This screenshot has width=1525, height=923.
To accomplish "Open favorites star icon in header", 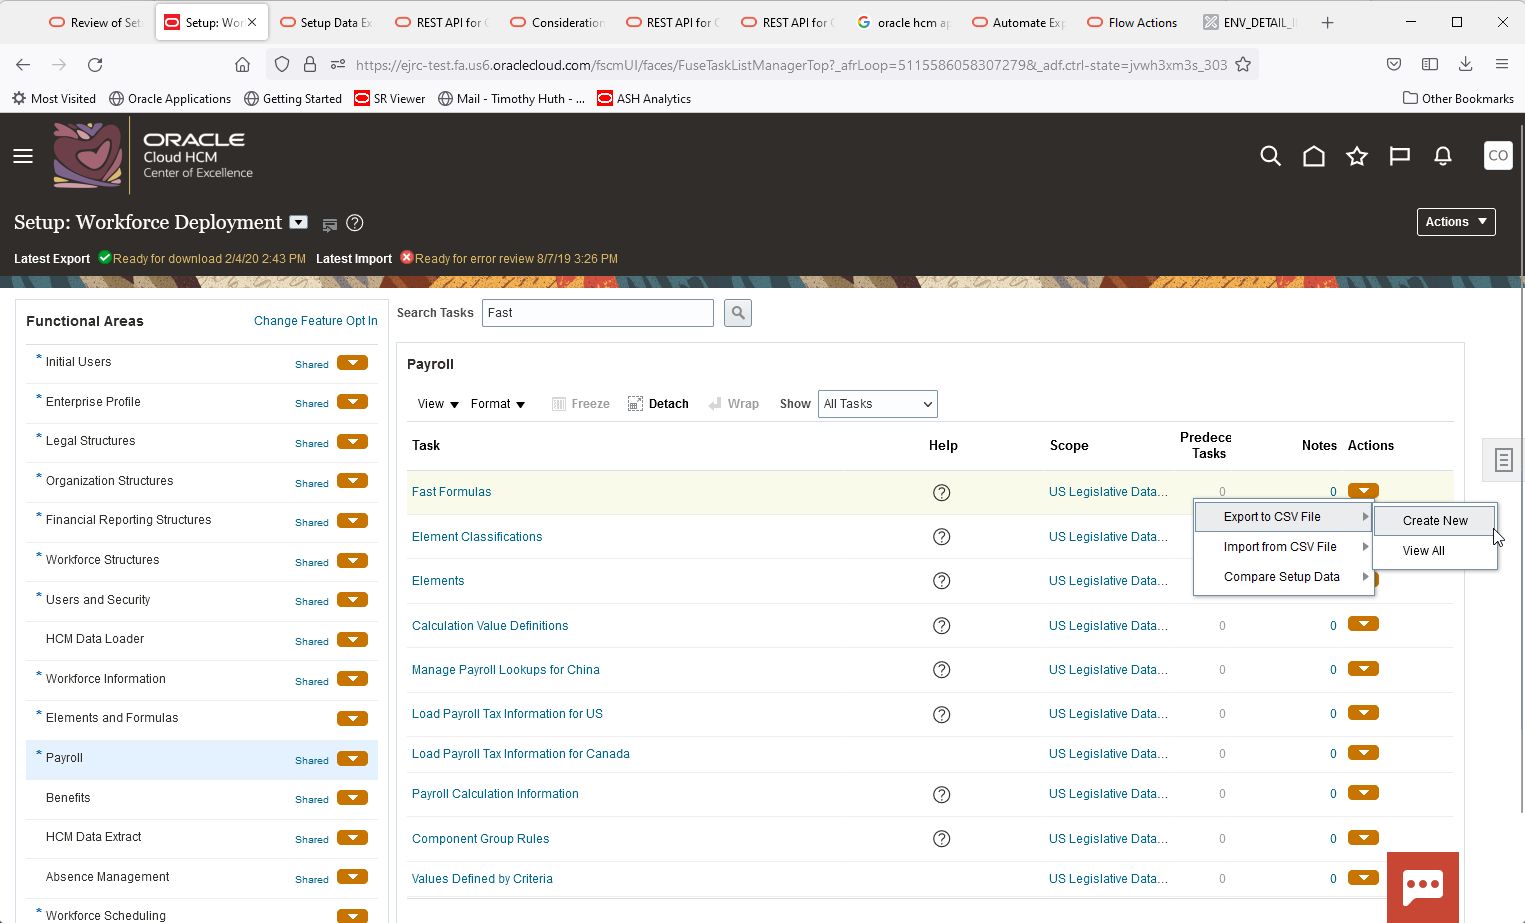I will pyautogui.click(x=1356, y=156).
